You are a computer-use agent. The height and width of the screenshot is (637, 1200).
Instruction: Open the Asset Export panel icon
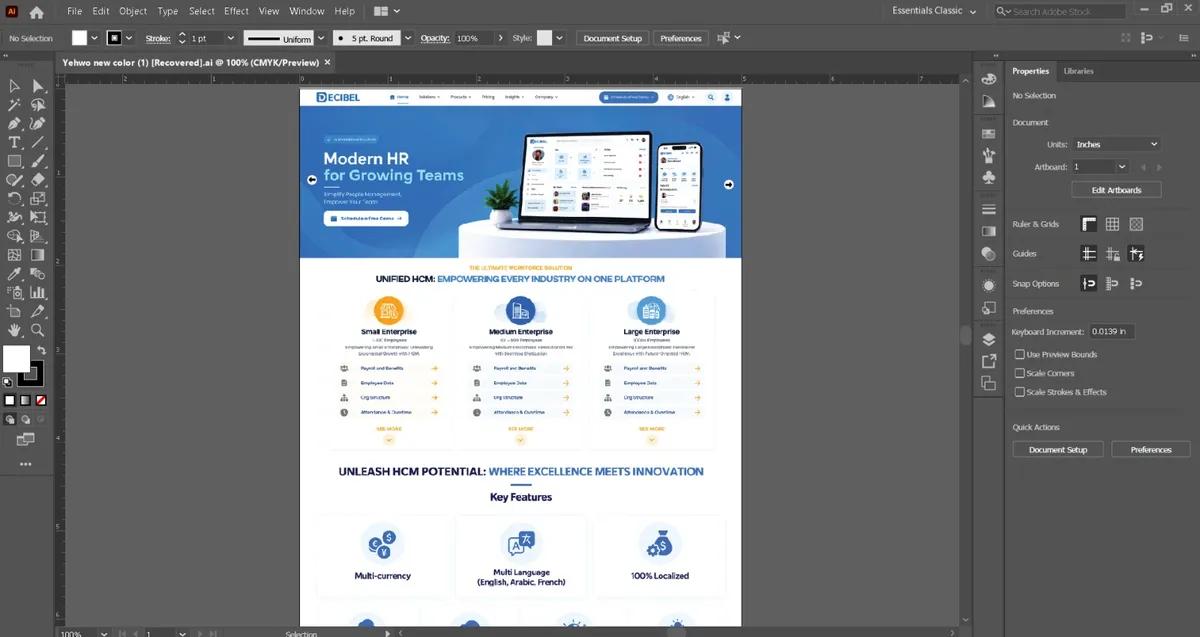point(988,361)
